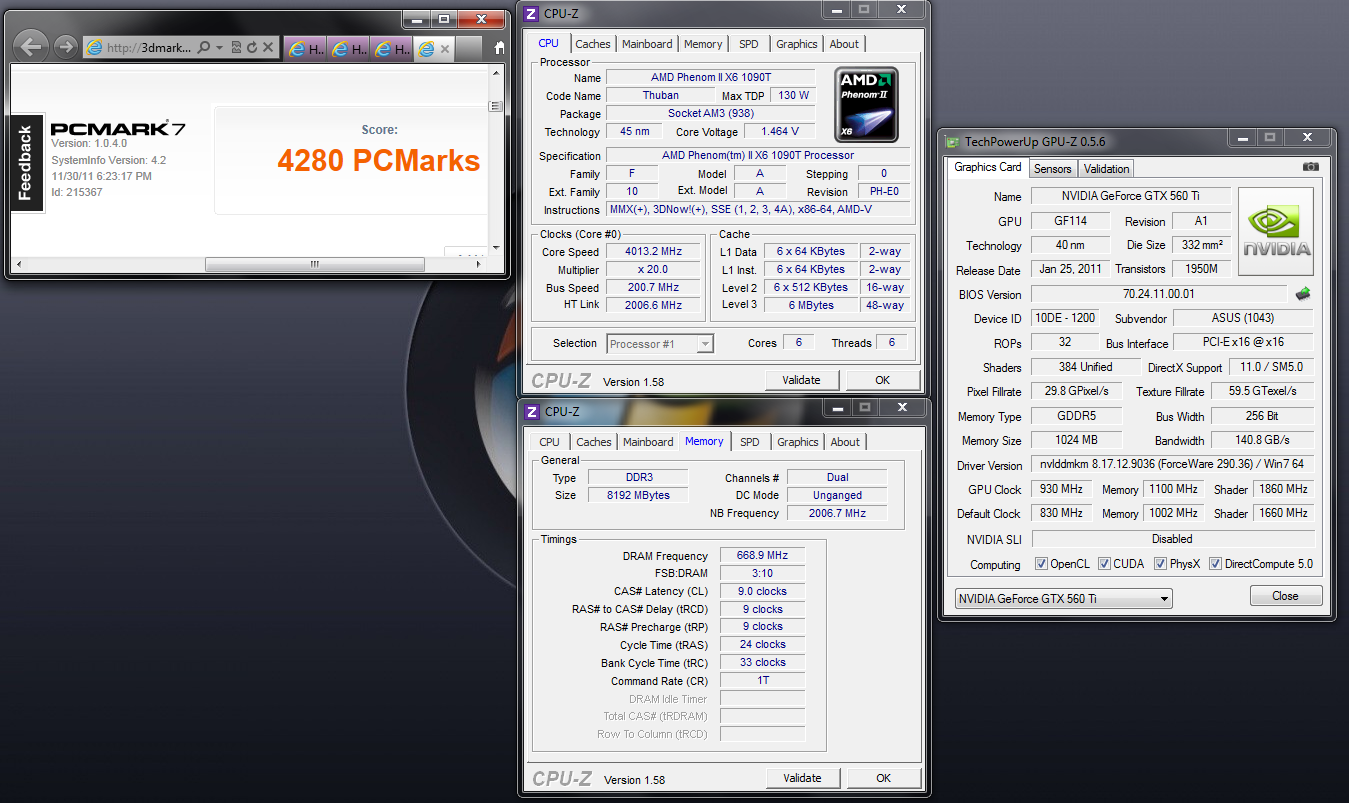
Task: Click the browser scroll up arrow
Action: tap(495, 73)
